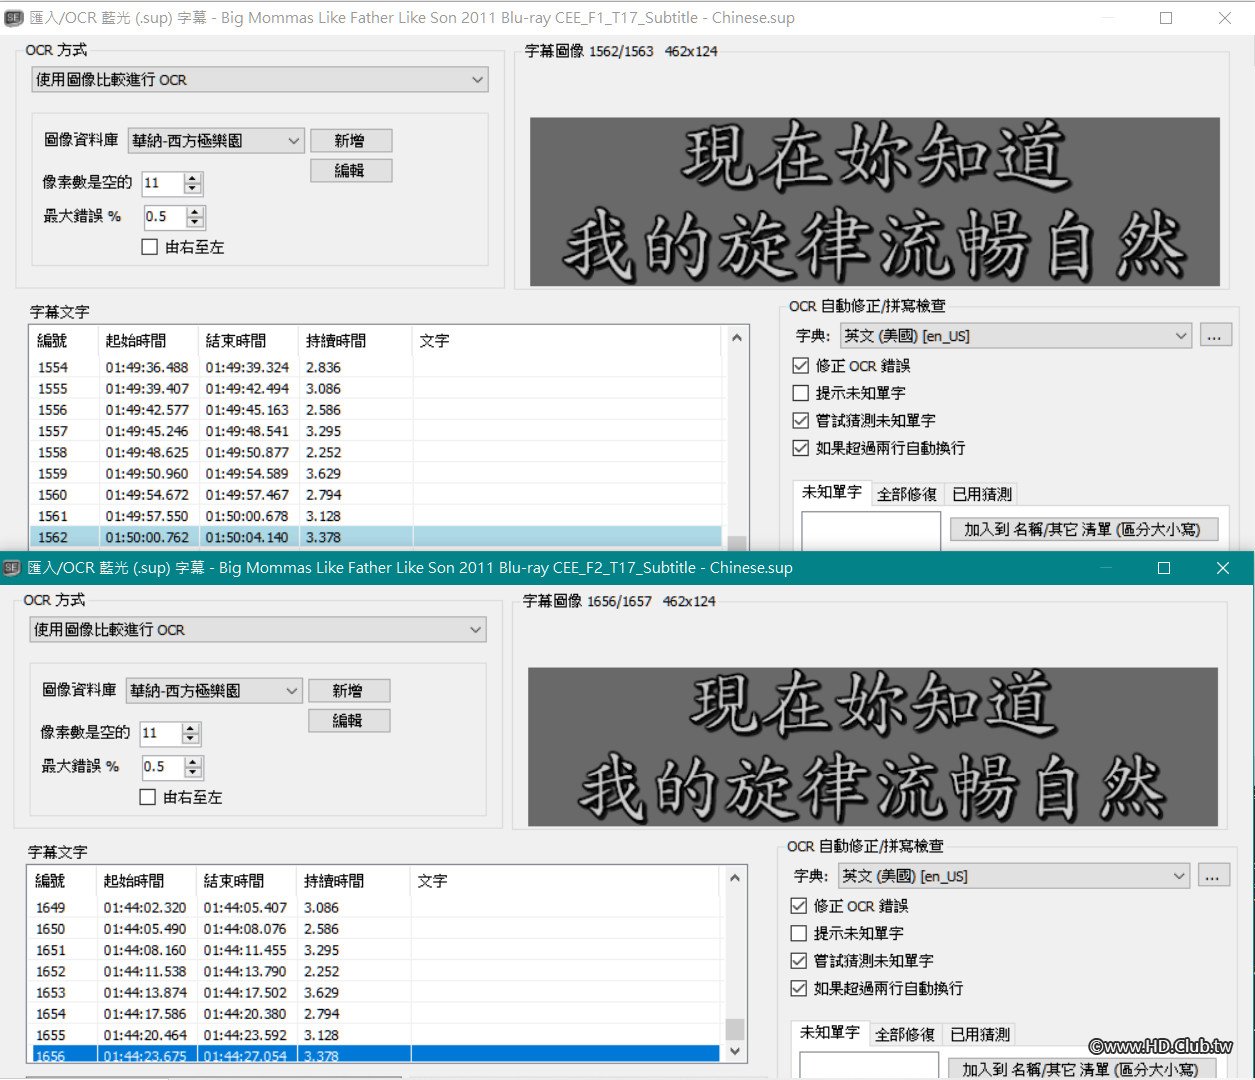This screenshot has width=1255, height=1080.
Task: Select subtitle row 1557 in upper list
Action: click(x=375, y=431)
